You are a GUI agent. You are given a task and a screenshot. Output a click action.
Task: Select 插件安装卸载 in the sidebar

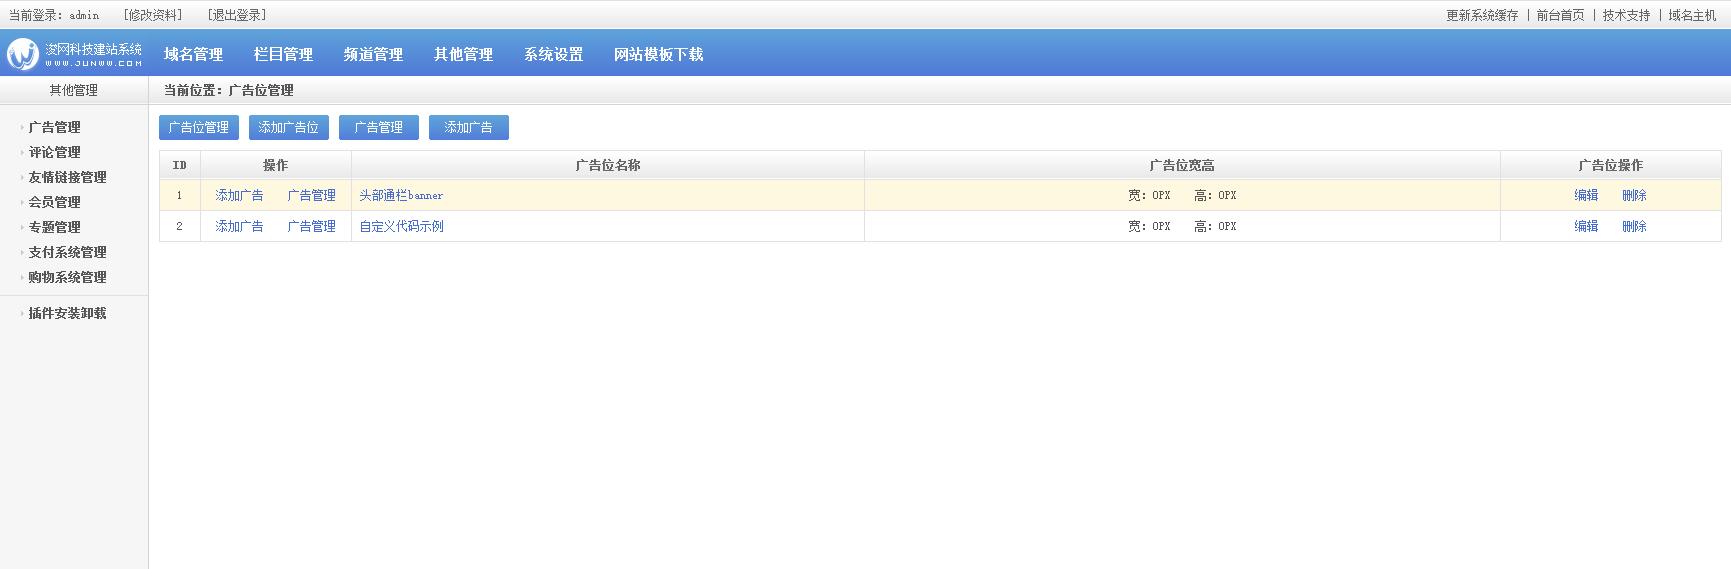click(67, 313)
